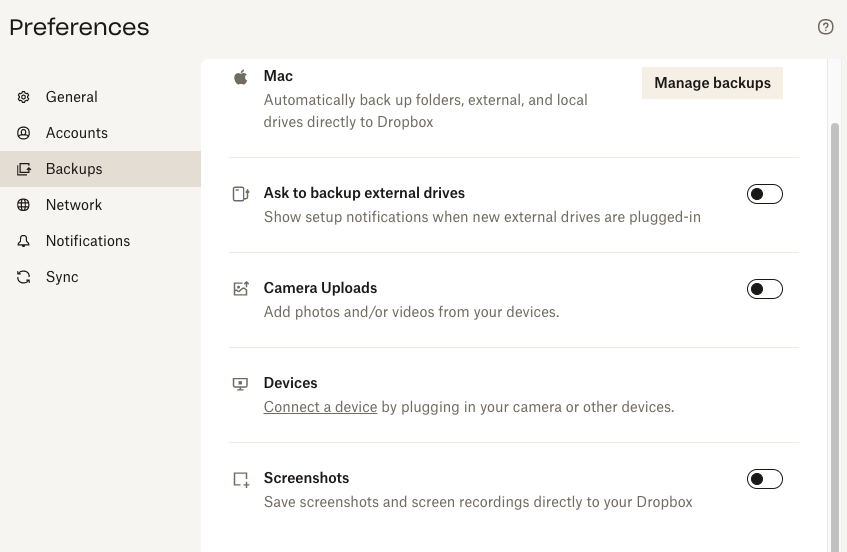This screenshot has width=847, height=552.
Task: Click the Sync arrows icon
Action: pos(24,277)
